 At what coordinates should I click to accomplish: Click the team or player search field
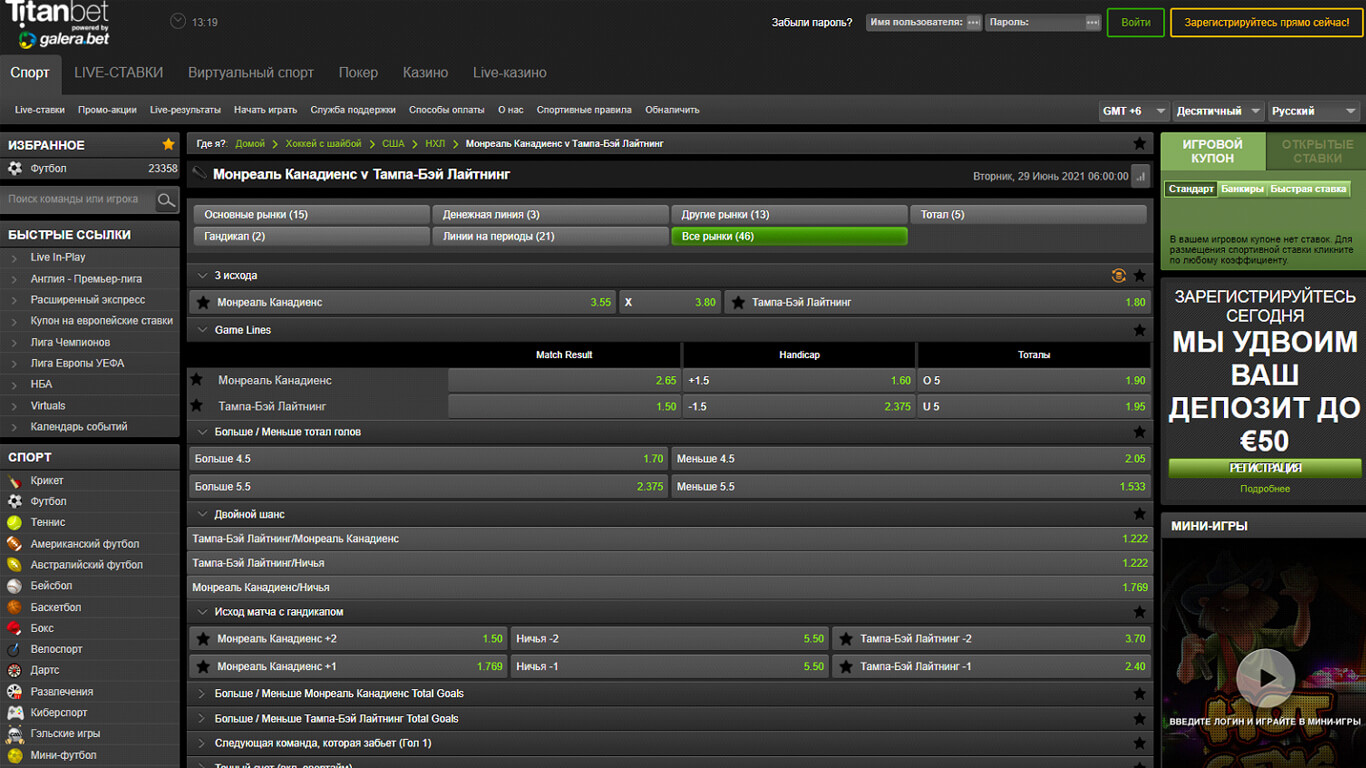(79, 200)
